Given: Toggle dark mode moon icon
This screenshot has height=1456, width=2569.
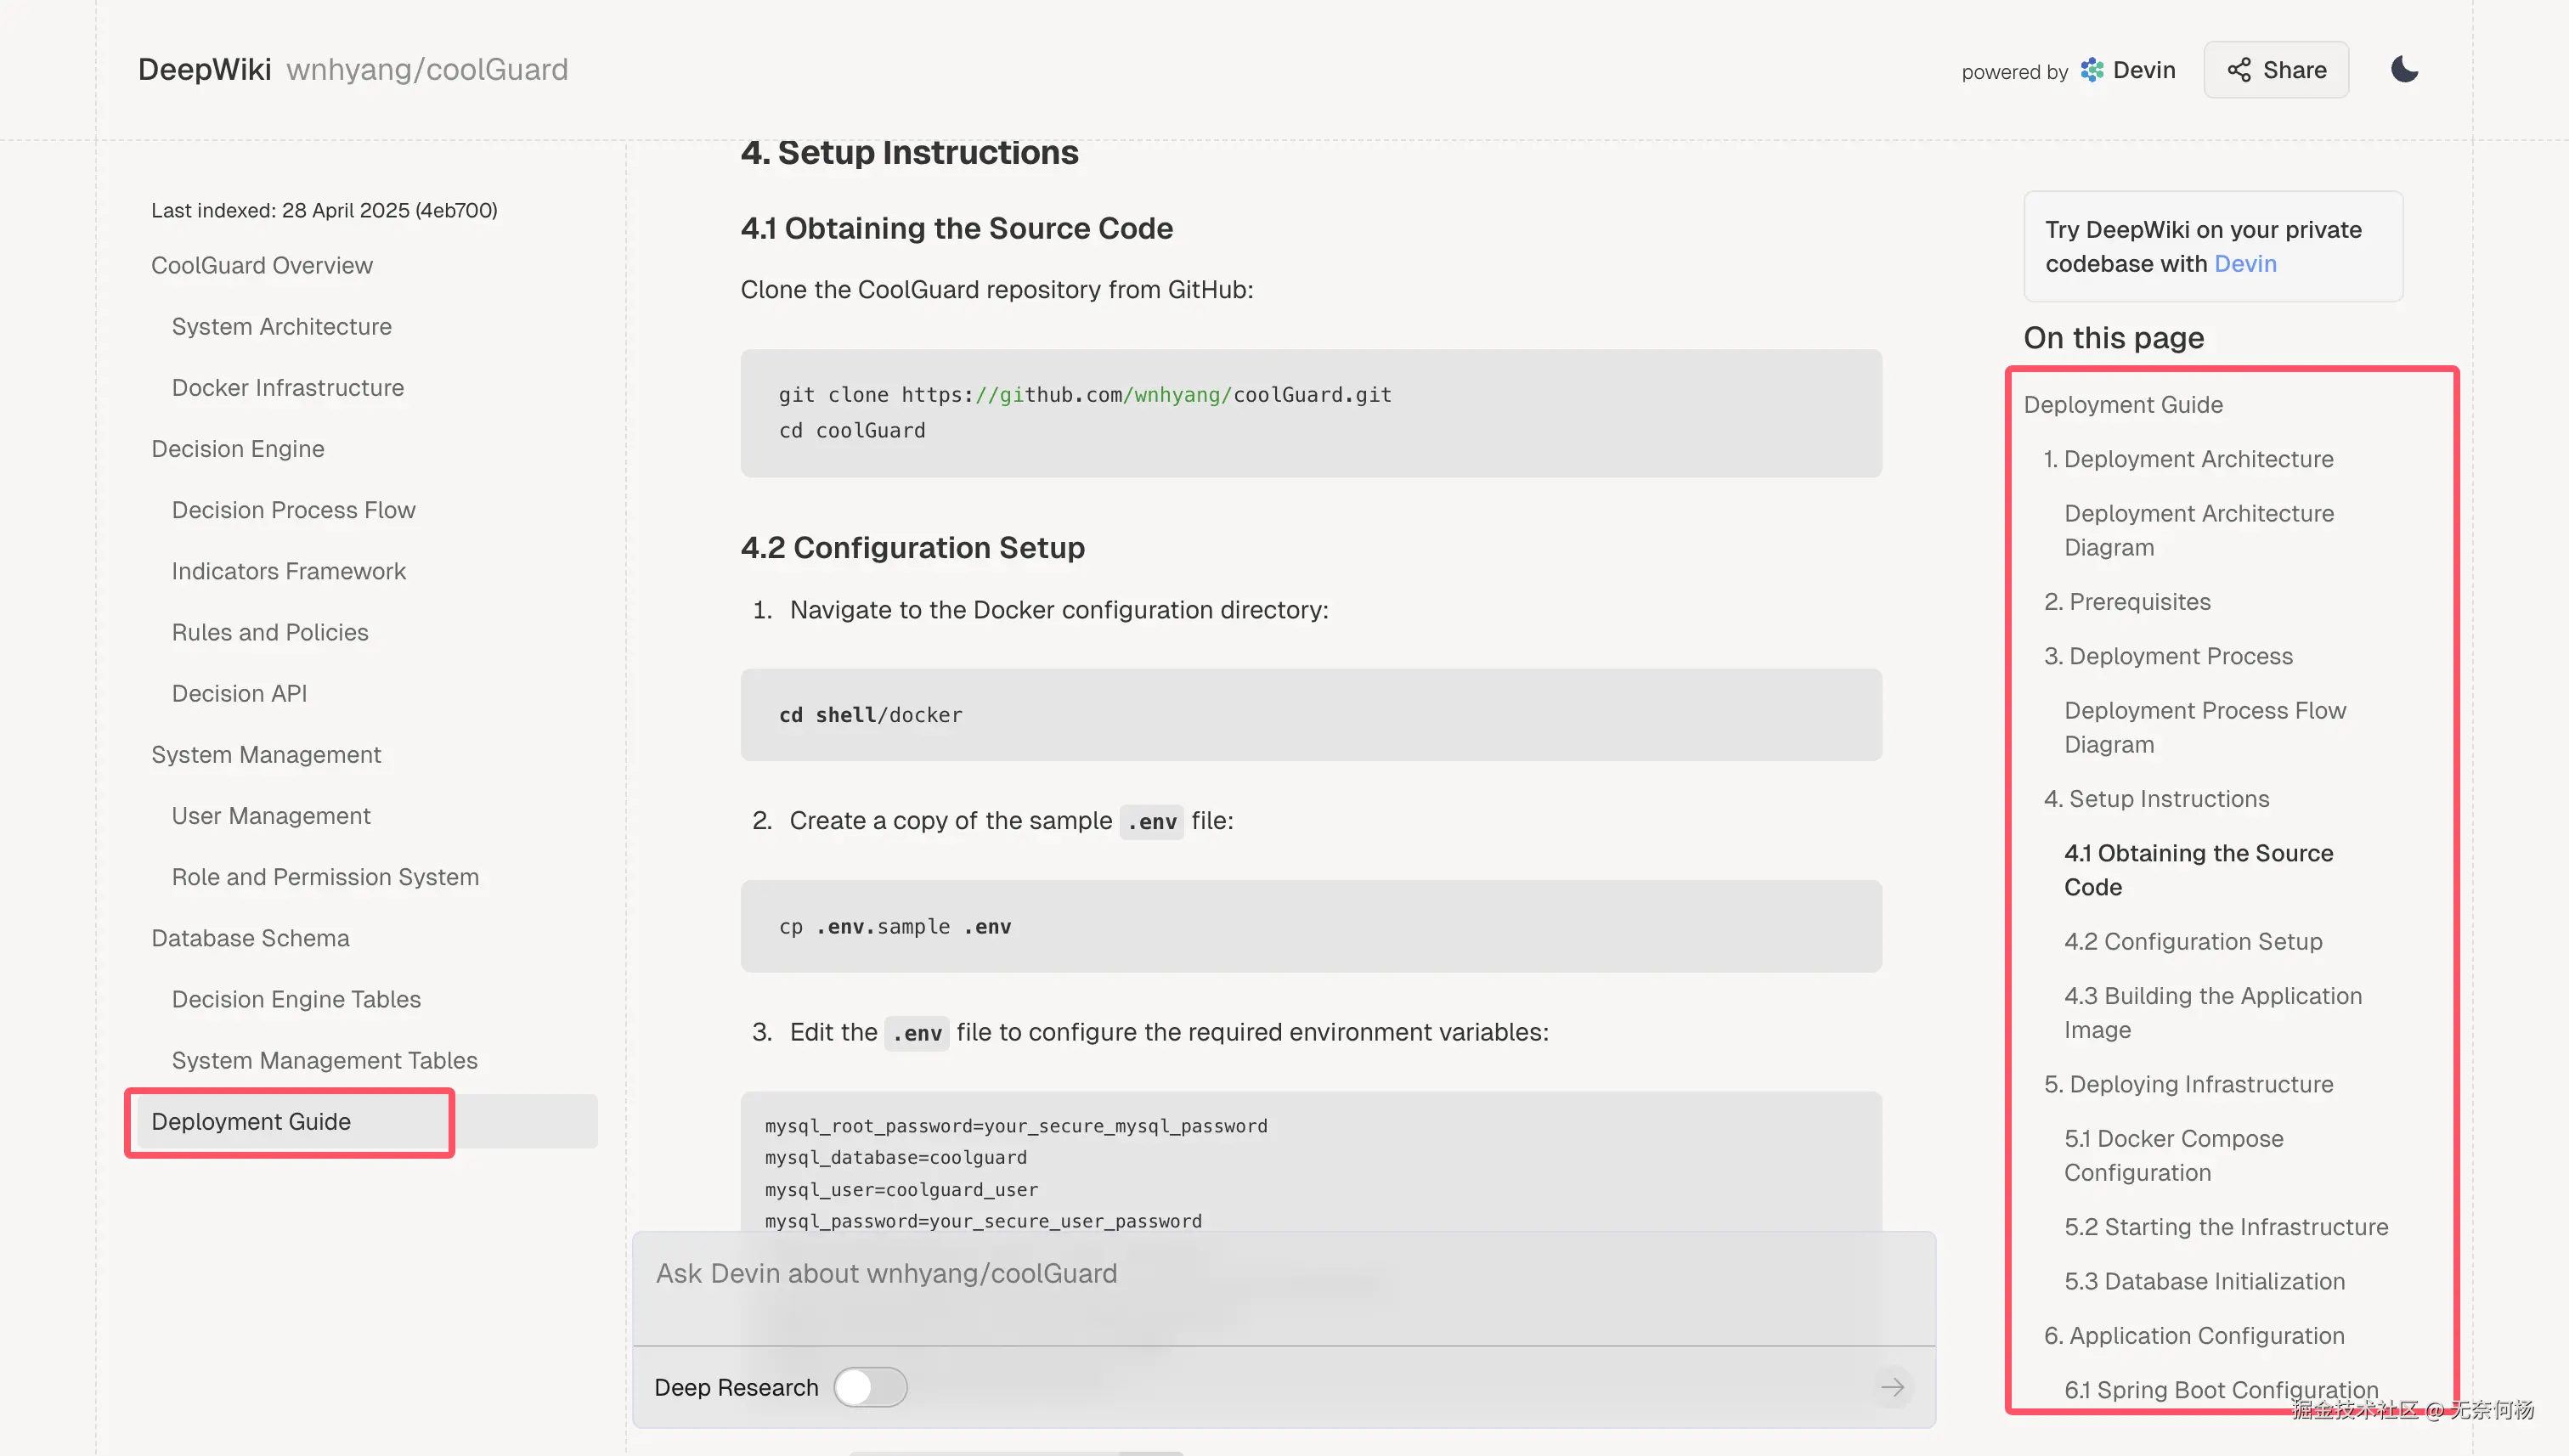Looking at the screenshot, I should click(x=2404, y=69).
